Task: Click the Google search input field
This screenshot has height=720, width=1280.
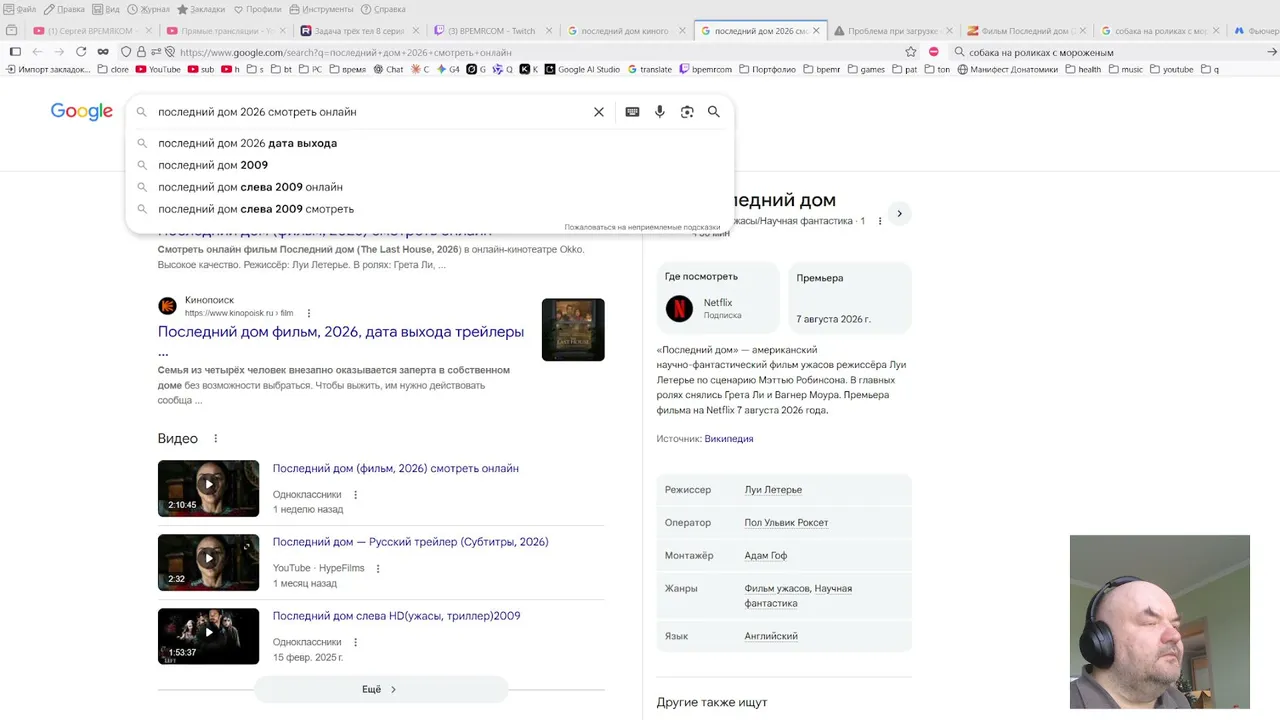Action: 370,112
